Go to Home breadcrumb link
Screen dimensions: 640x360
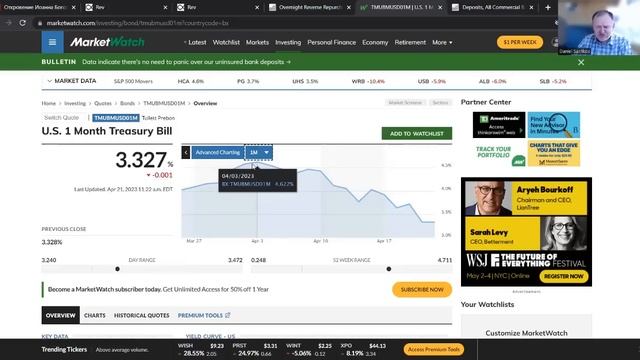click(x=49, y=103)
